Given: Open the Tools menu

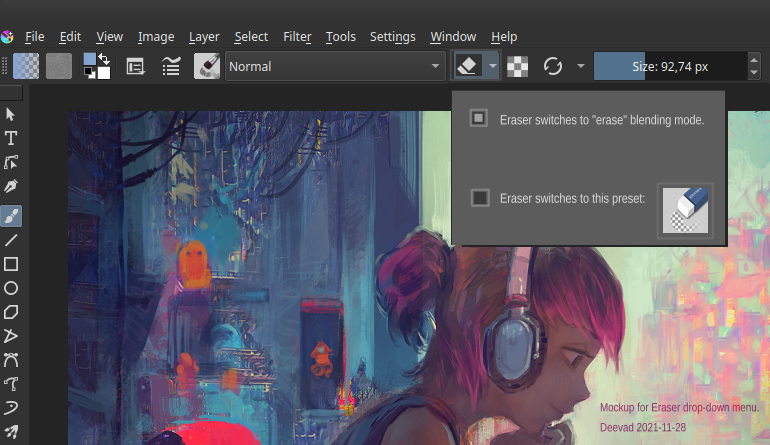Looking at the screenshot, I should (x=340, y=37).
